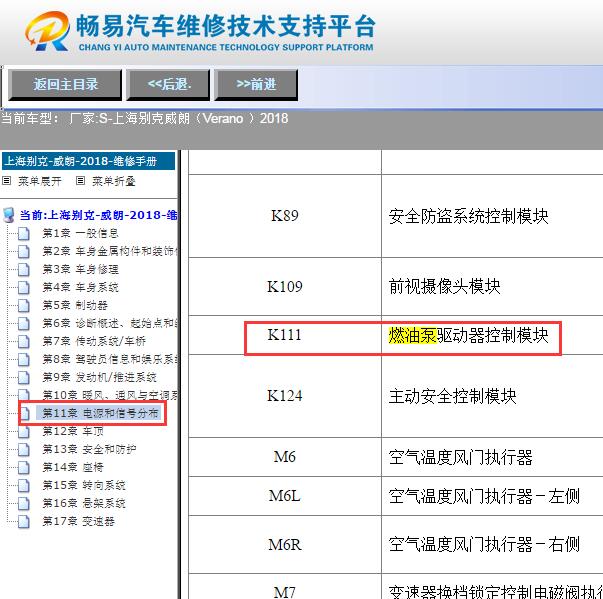Click page icon beside 第16章 悬架系统
This screenshot has height=599, width=603.
pyautogui.click(x=23, y=504)
